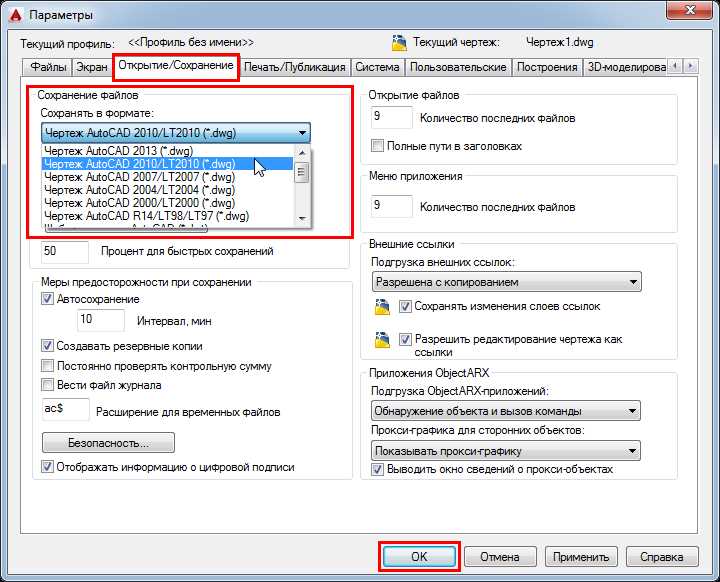Switch to the Система tab
Screen dimensions: 720x582
(x=377, y=67)
